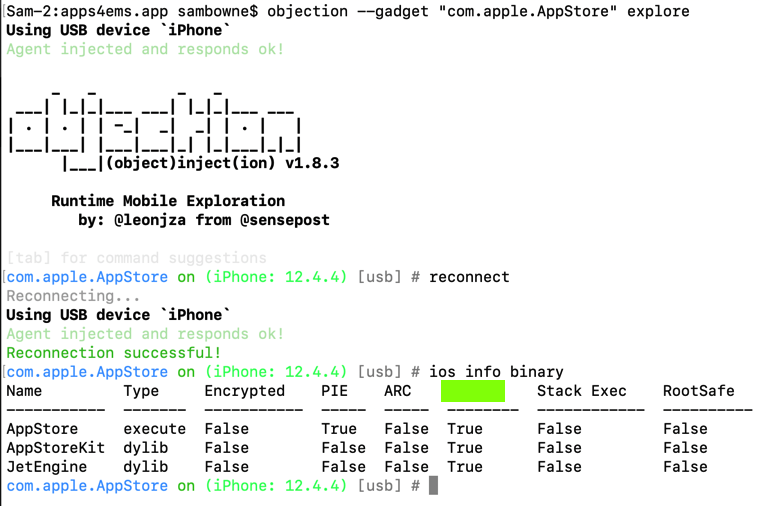The image size is (766, 506).
Task: Click the 'PIE' column header
Action: point(334,391)
